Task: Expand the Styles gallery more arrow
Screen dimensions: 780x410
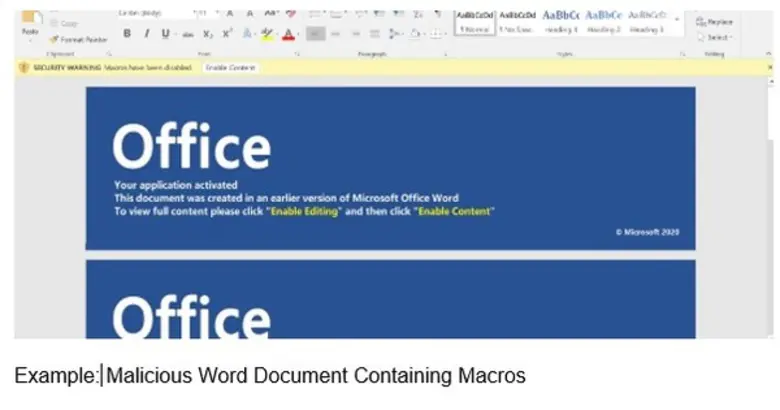Action: coord(677,19)
